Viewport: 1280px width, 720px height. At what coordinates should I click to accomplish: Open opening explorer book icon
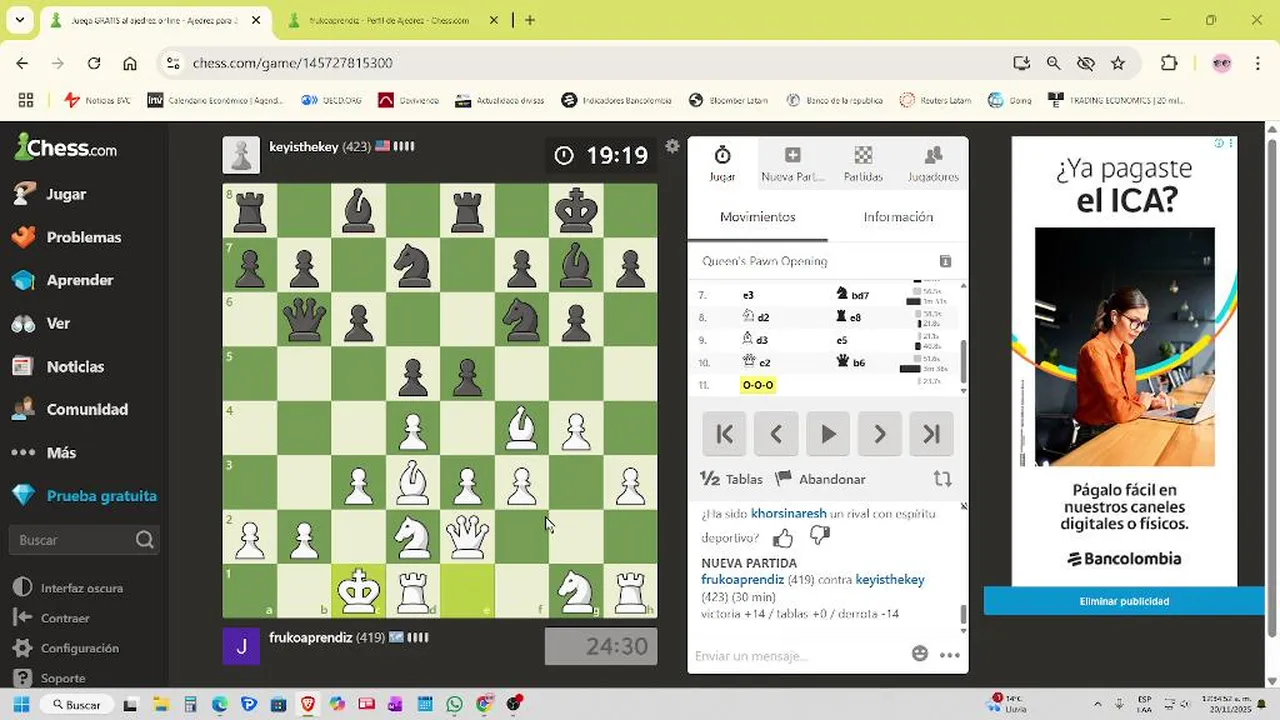pos(946,261)
